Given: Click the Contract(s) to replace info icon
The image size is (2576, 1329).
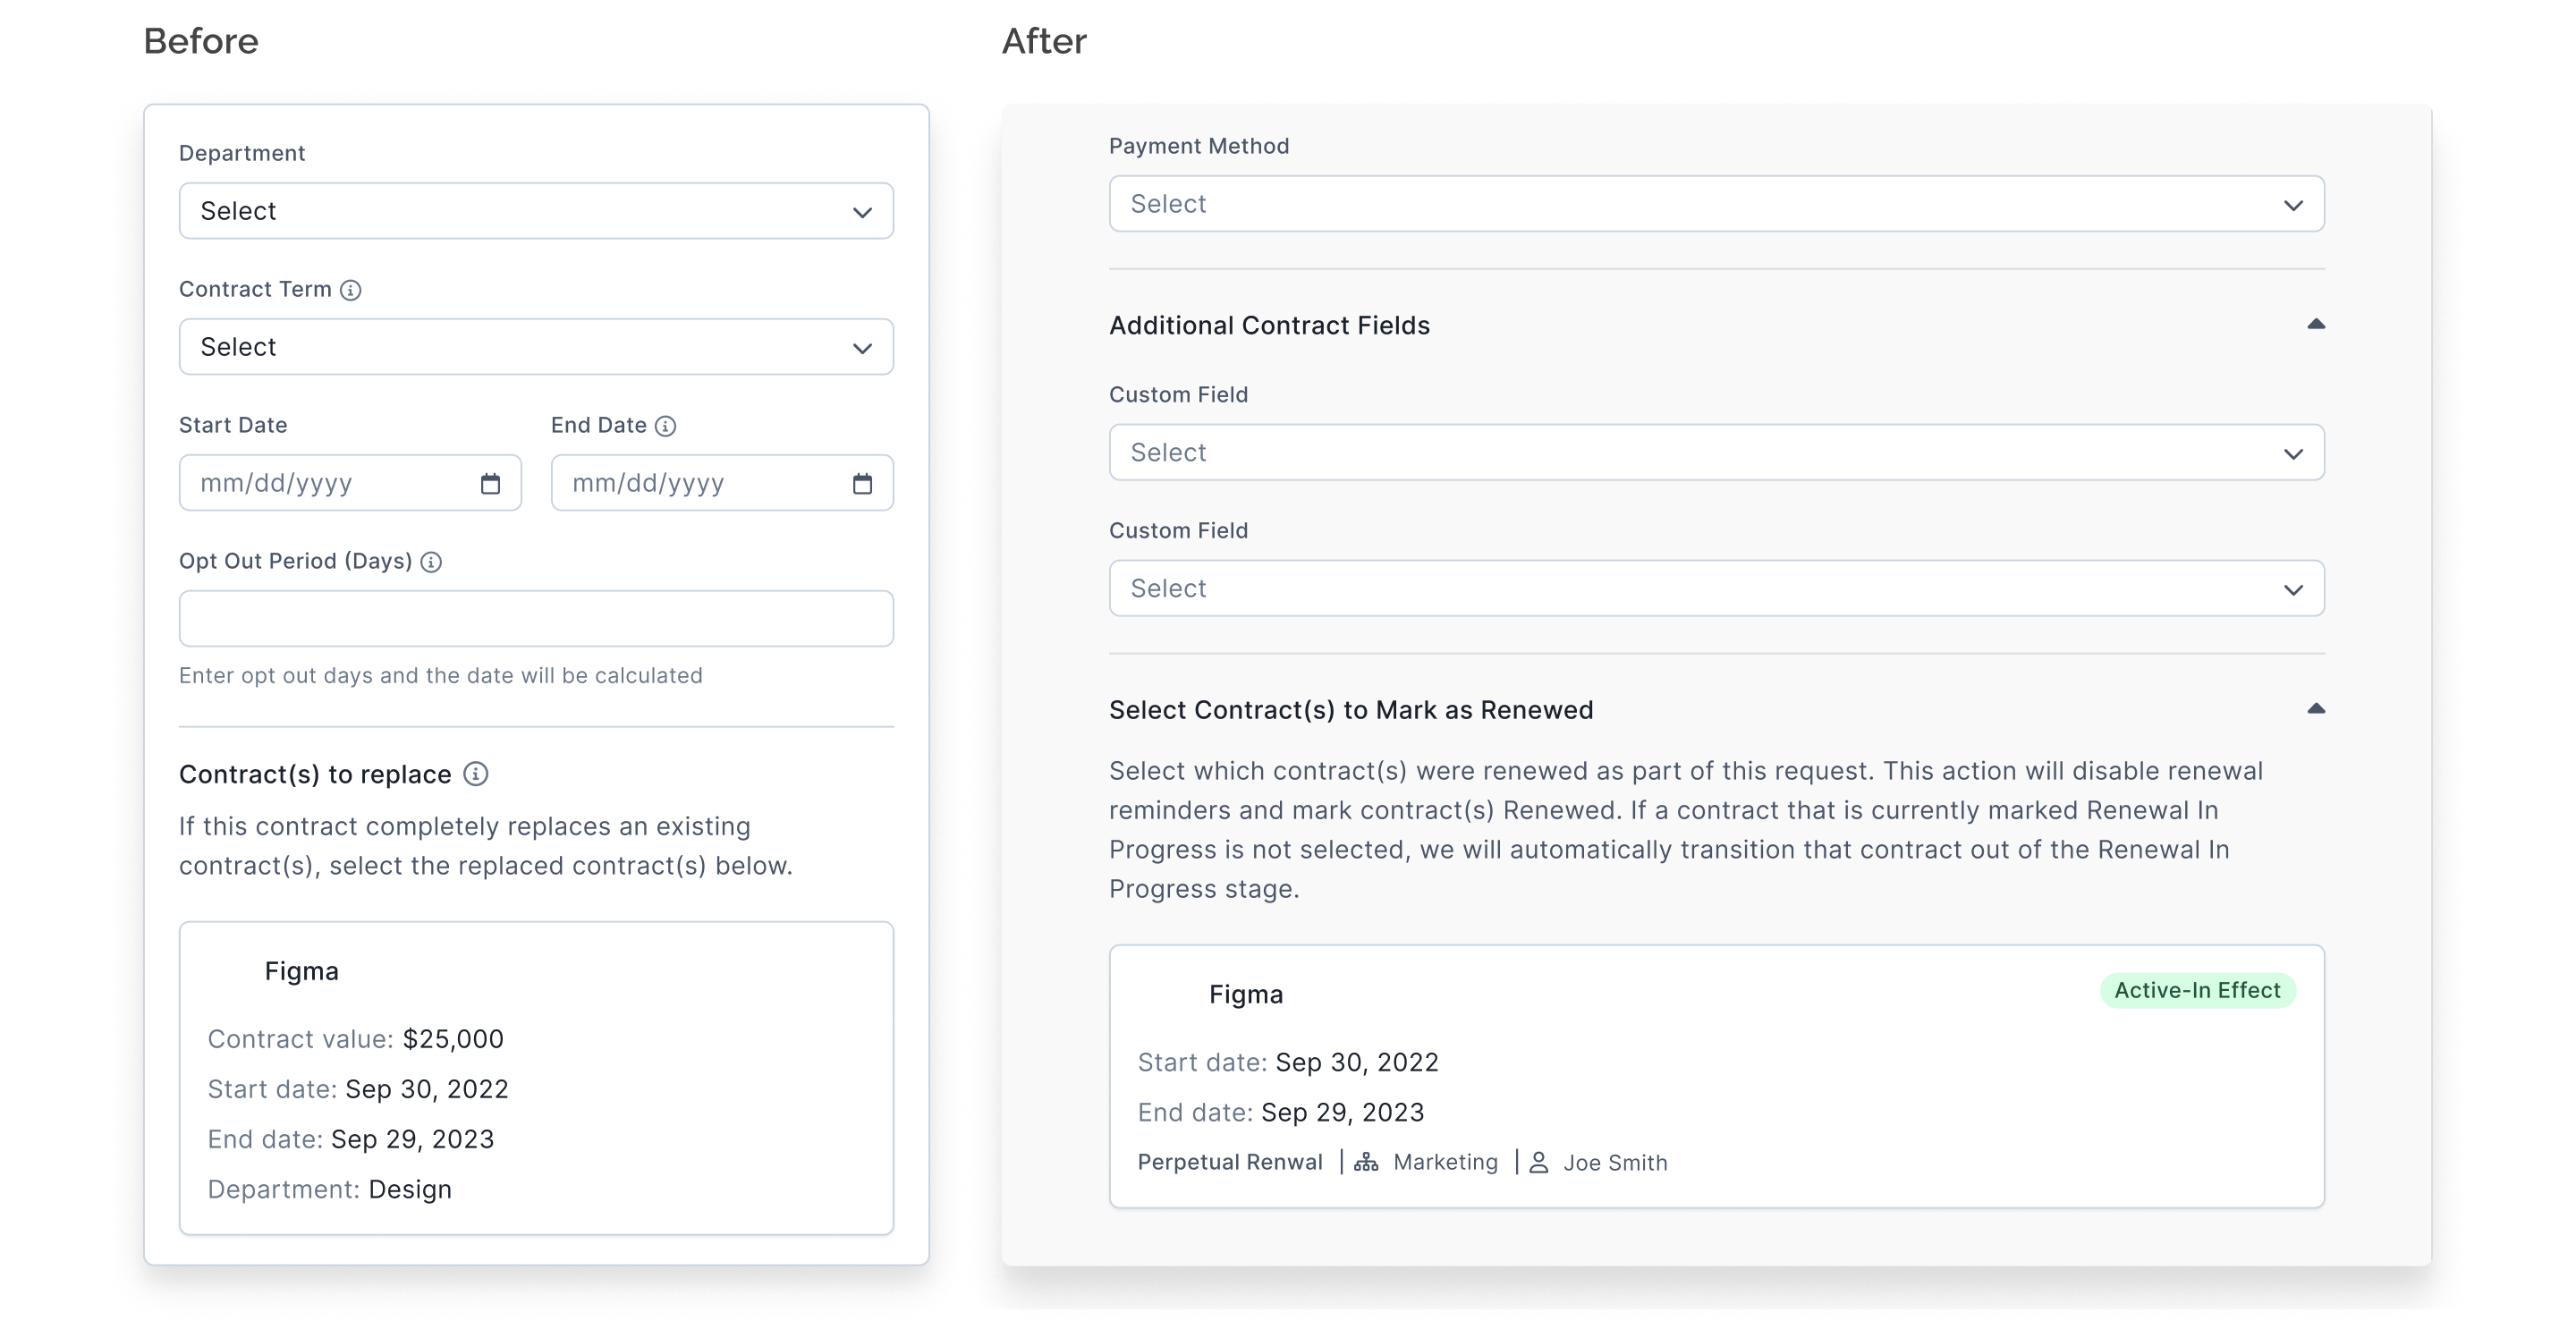Looking at the screenshot, I should click(x=477, y=774).
